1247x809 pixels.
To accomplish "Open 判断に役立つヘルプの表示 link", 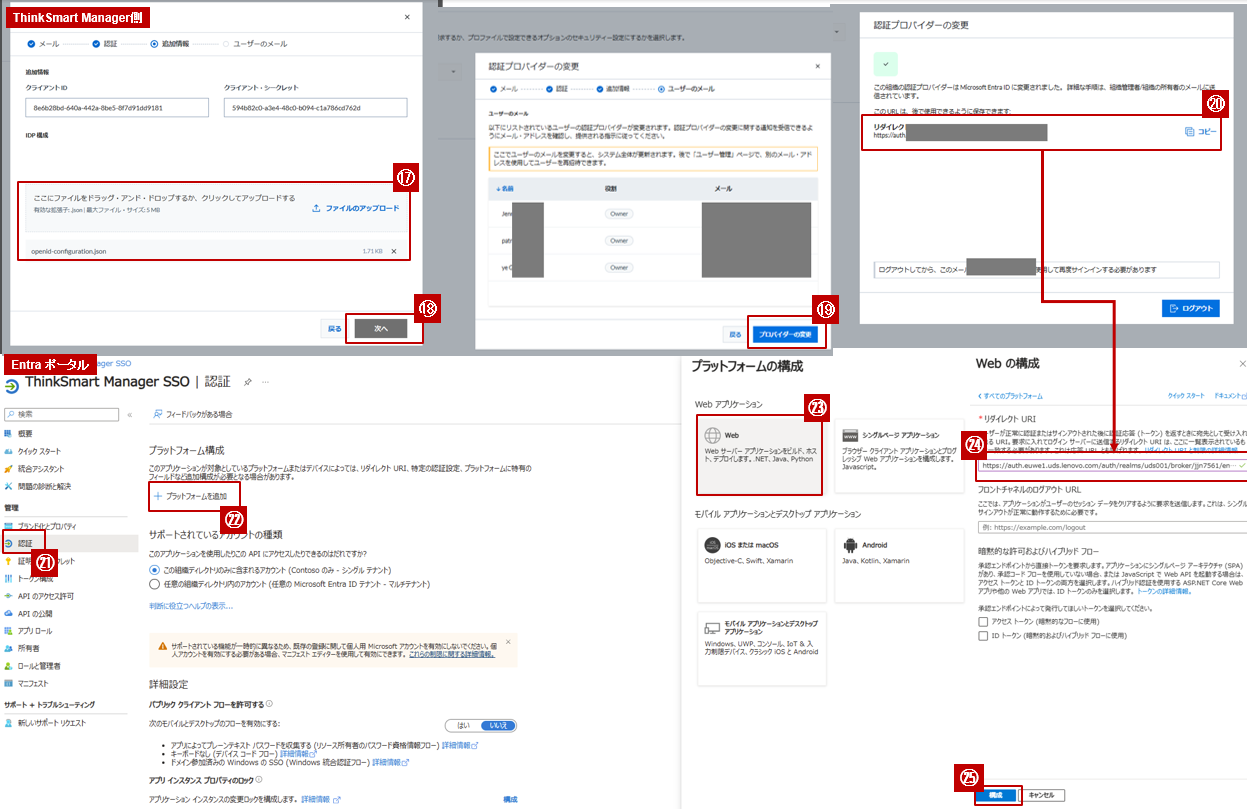I will coord(191,605).
